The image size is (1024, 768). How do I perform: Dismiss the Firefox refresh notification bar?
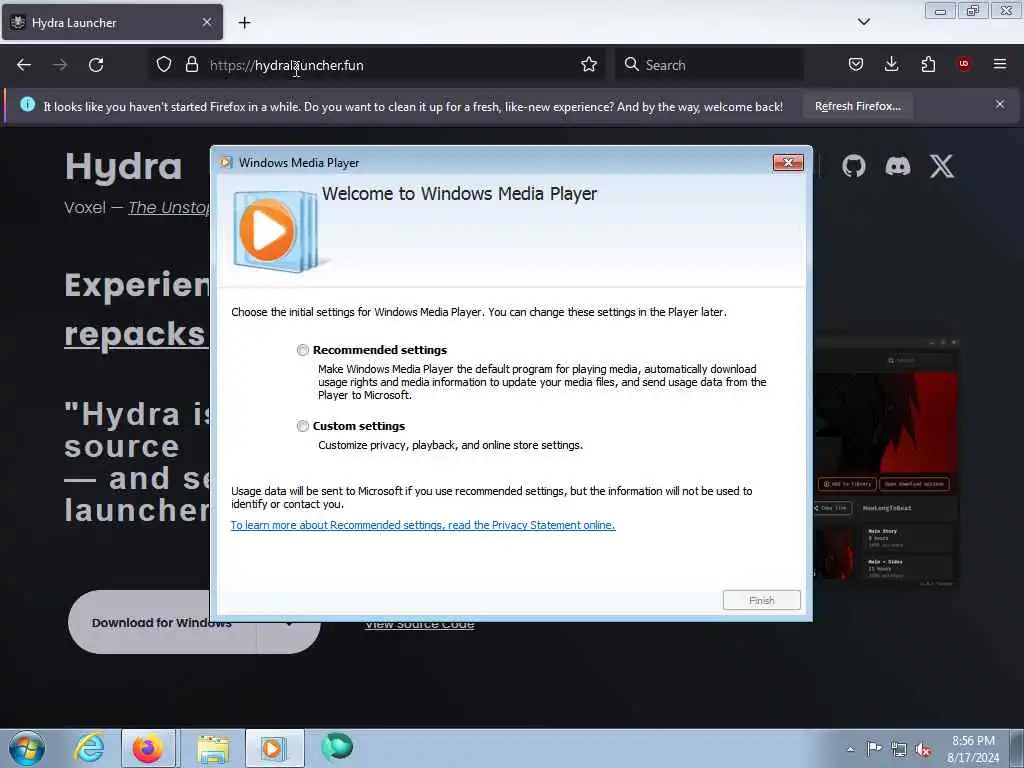pos(999,104)
